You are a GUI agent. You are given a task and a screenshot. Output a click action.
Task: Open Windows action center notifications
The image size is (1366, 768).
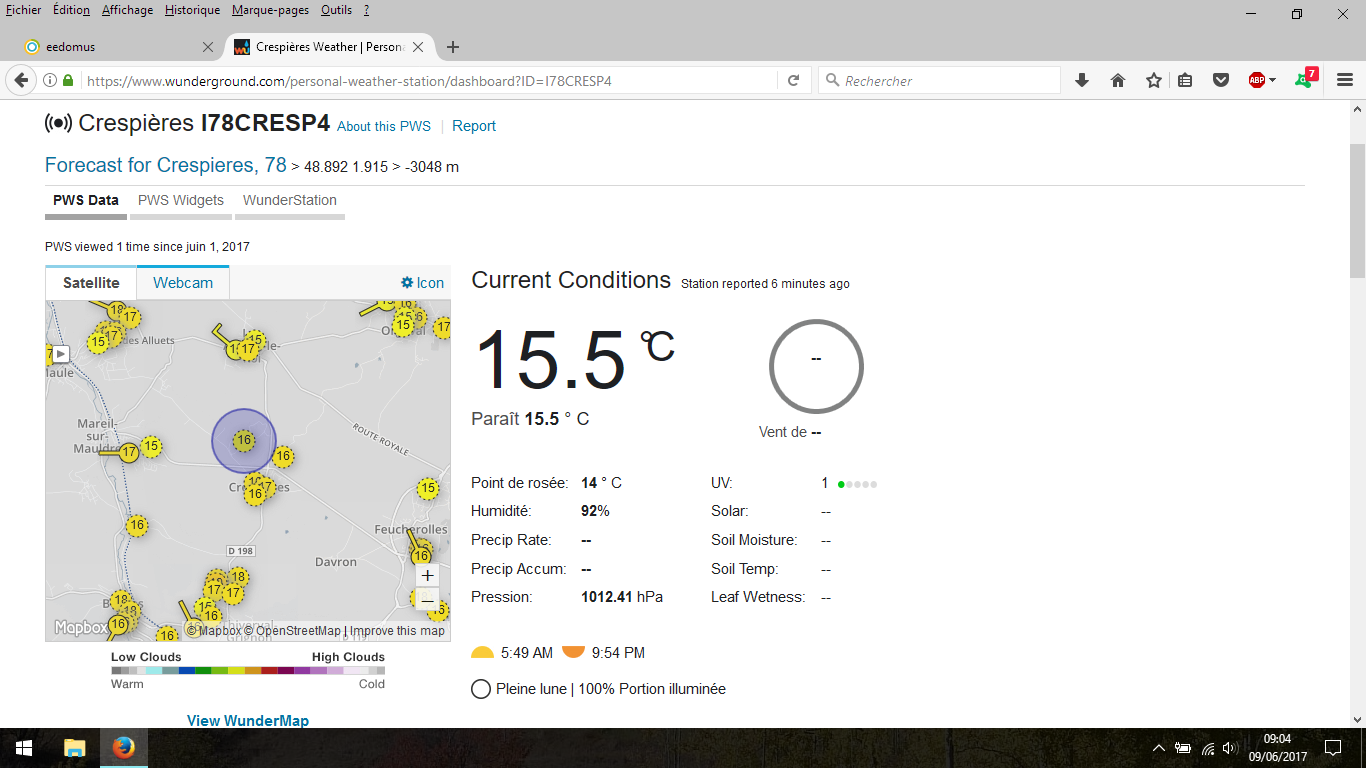pos(1332,748)
